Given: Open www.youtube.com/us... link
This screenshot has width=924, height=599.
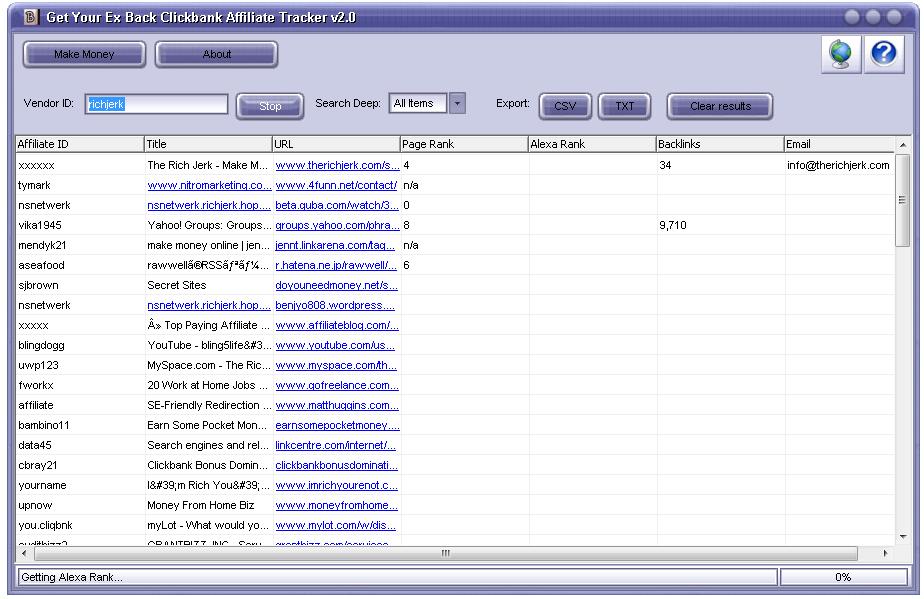Looking at the screenshot, I should click(x=335, y=346).
